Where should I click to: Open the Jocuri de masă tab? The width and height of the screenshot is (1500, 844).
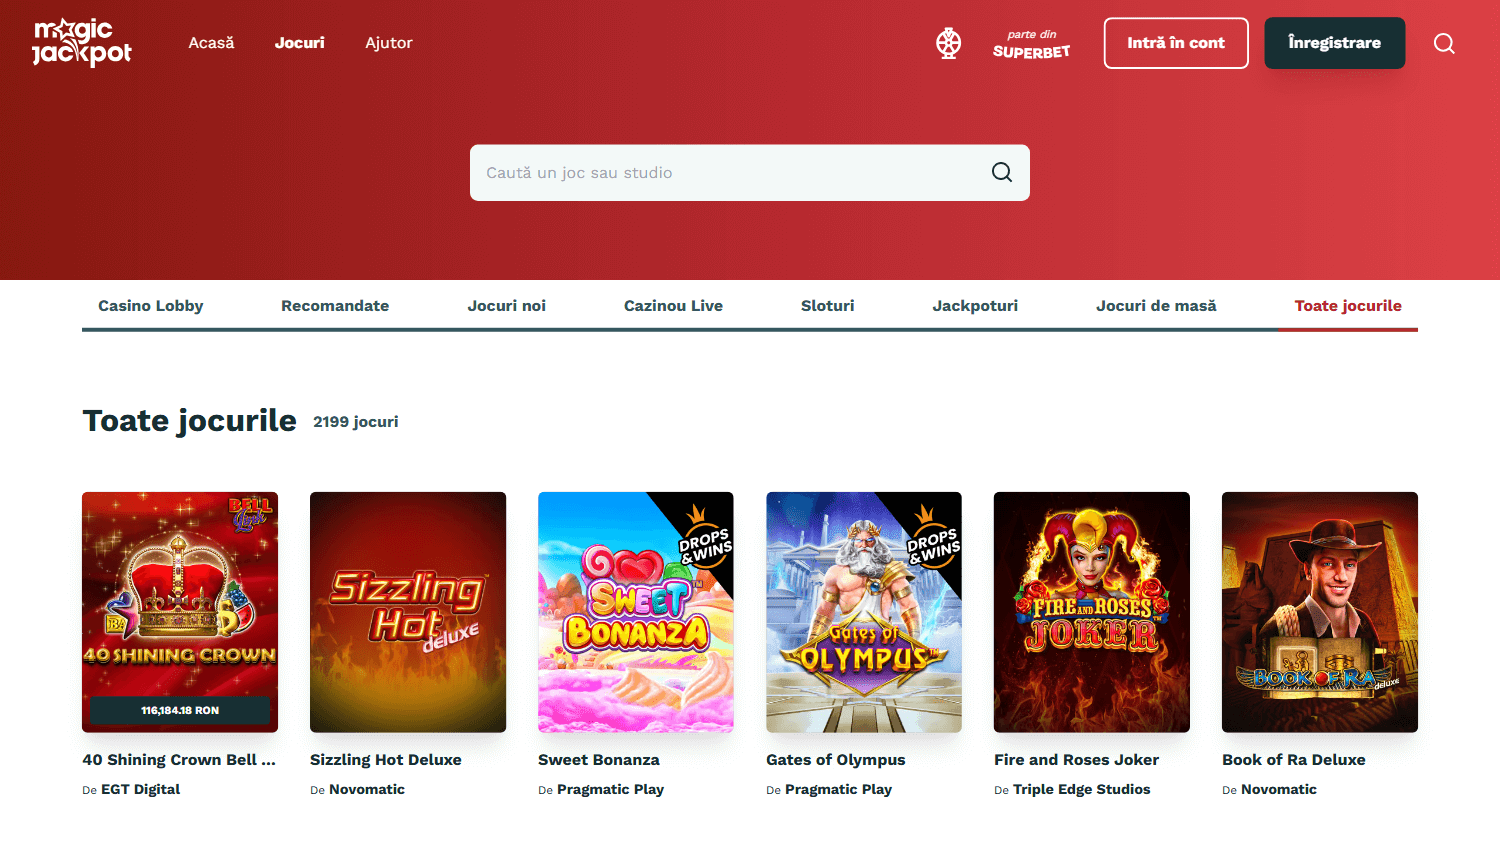pyautogui.click(x=1156, y=306)
